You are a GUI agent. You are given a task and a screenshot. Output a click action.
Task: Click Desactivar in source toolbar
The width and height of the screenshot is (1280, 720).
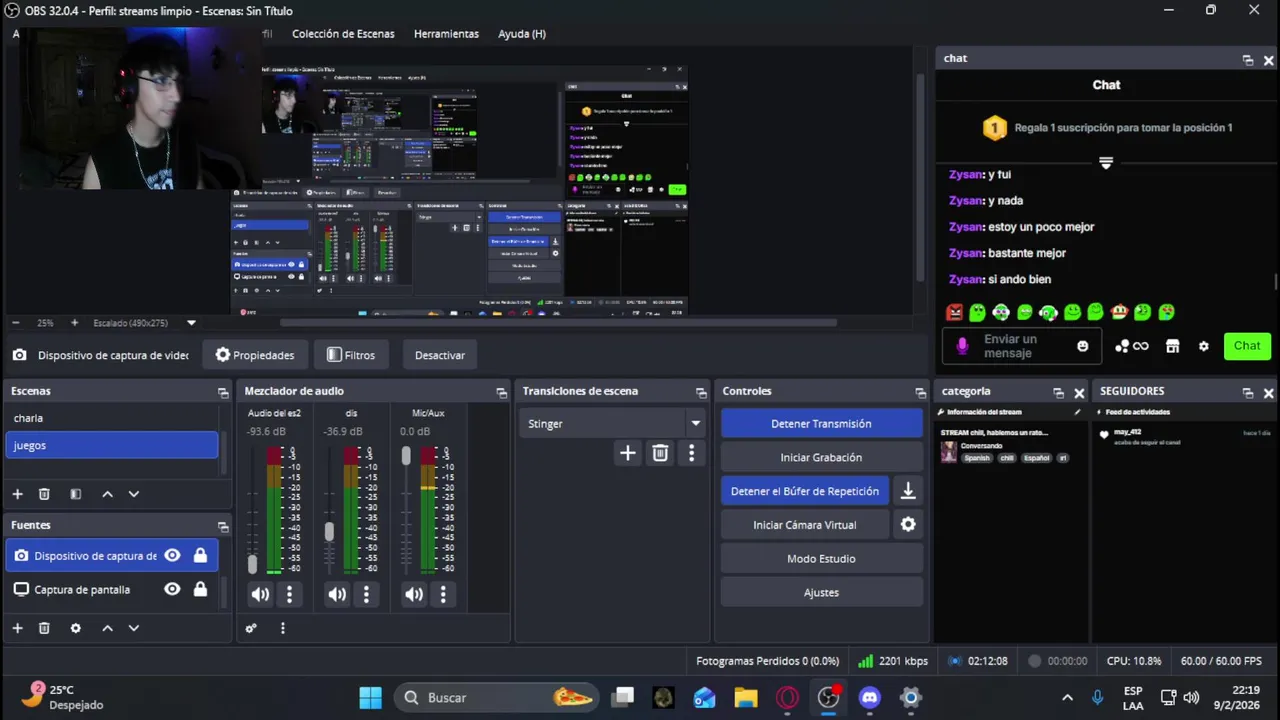(x=440, y=355)
